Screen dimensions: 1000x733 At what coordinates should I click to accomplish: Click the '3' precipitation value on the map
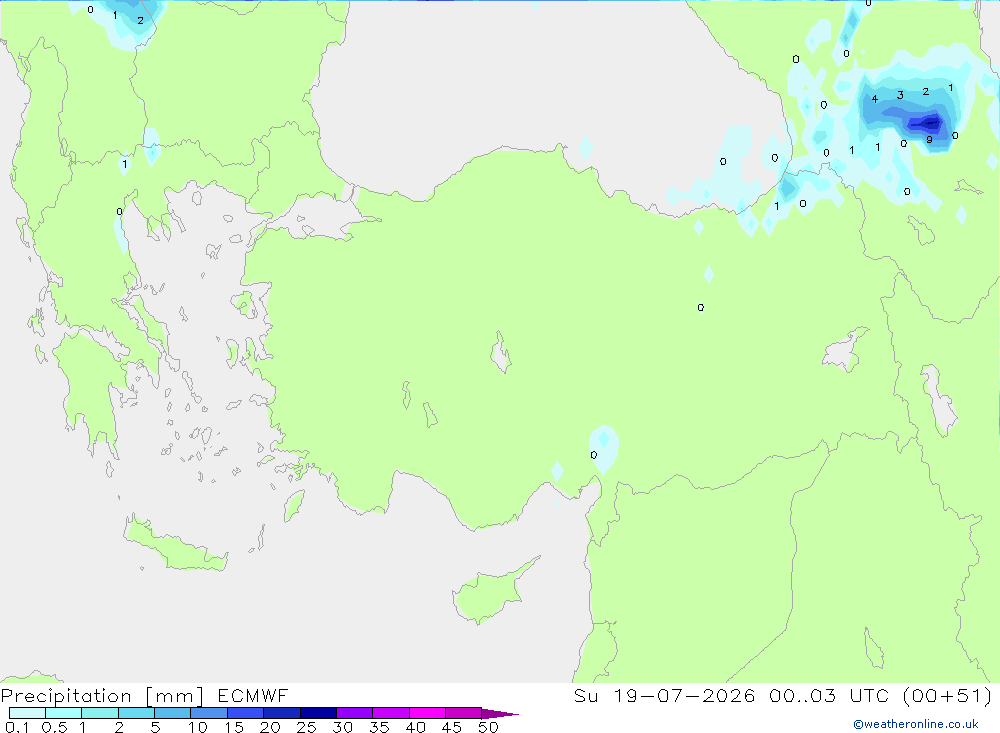tap(900, 95)
